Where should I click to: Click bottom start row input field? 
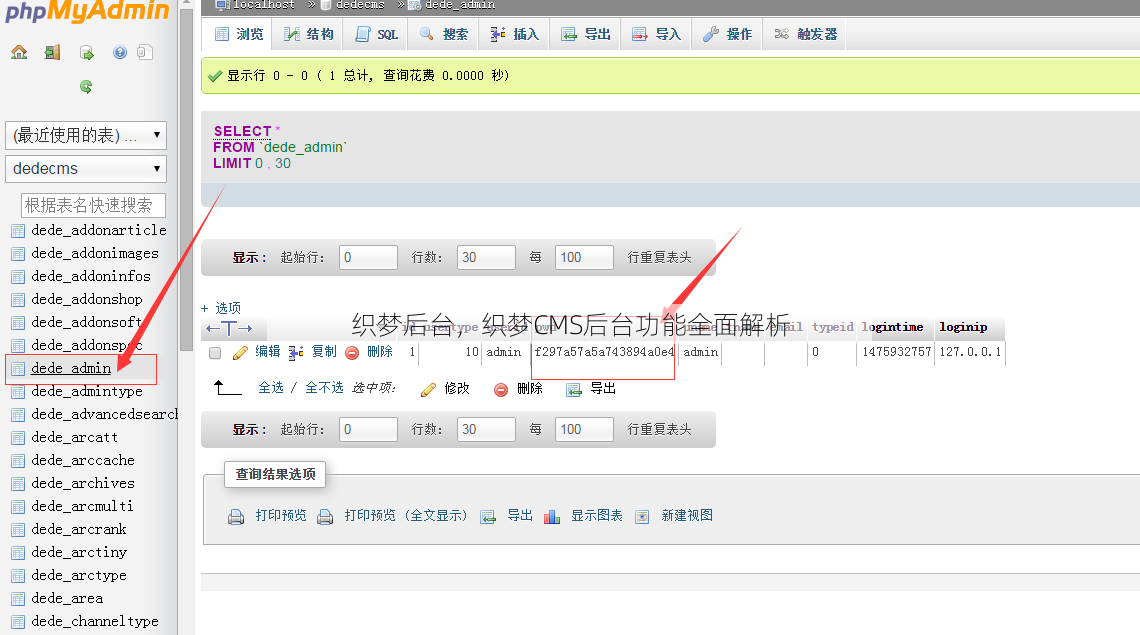[368, 430]
